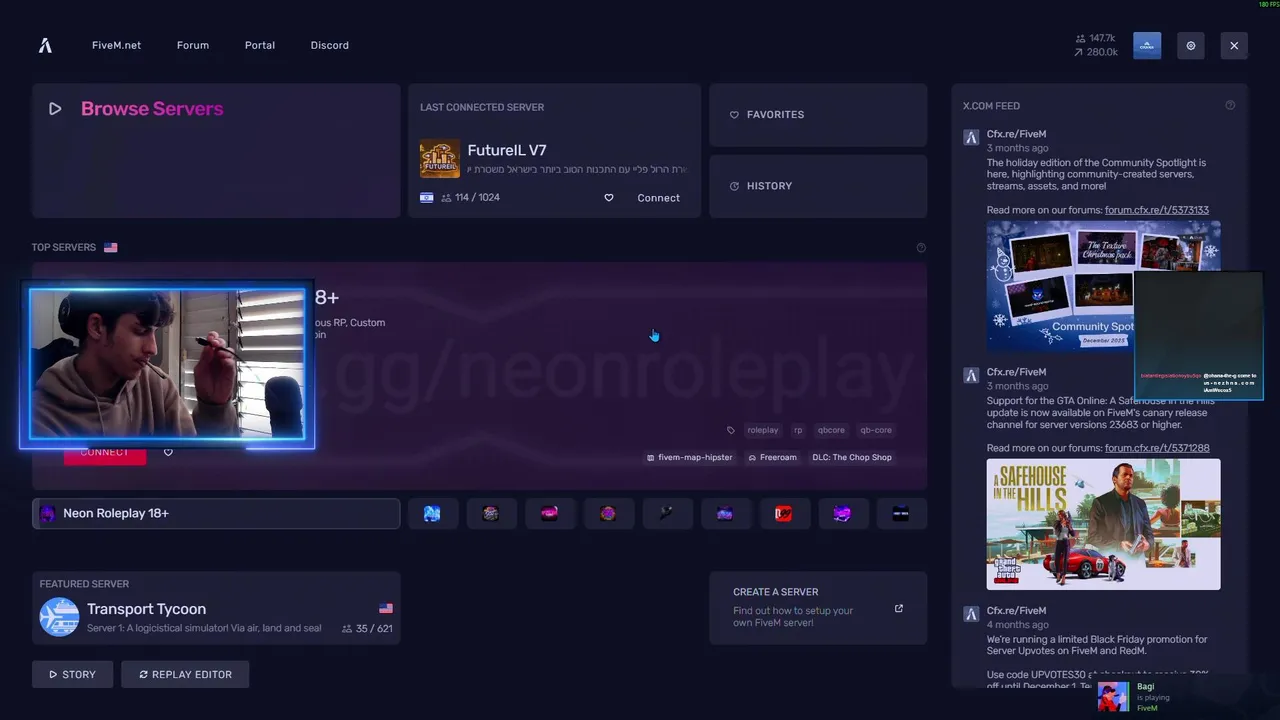Click the qbcore tag
1280x720 pixels.
coord(831,430)
